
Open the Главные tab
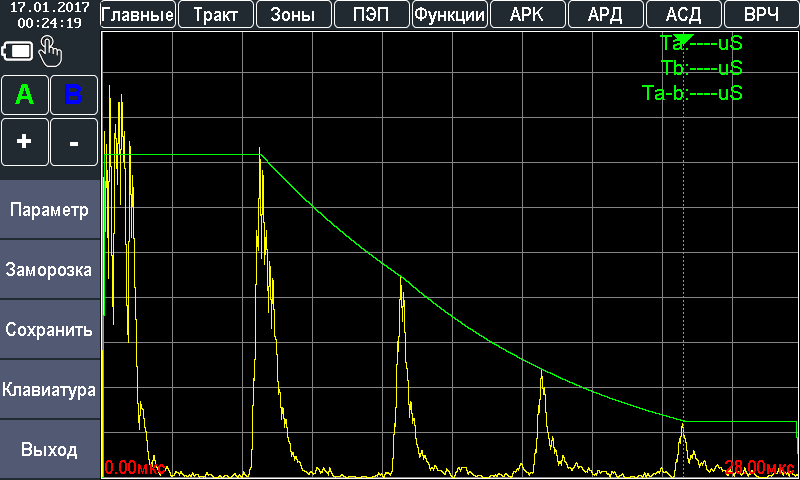point(139,15)
